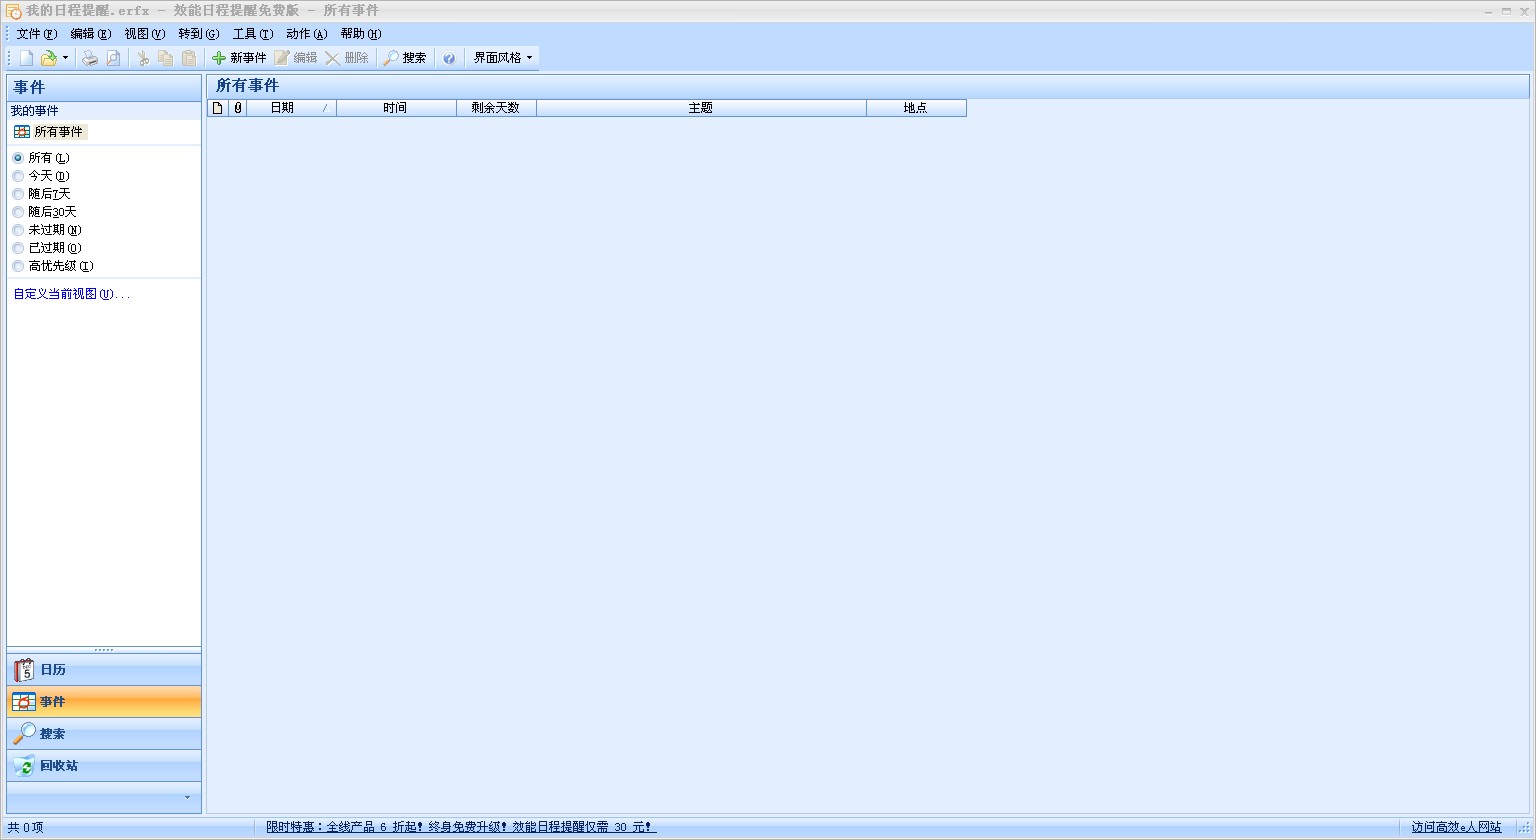Viewport: 1536px width, 840px height.
Task: Open the 视图(V) menu
Action: [145, 34]
